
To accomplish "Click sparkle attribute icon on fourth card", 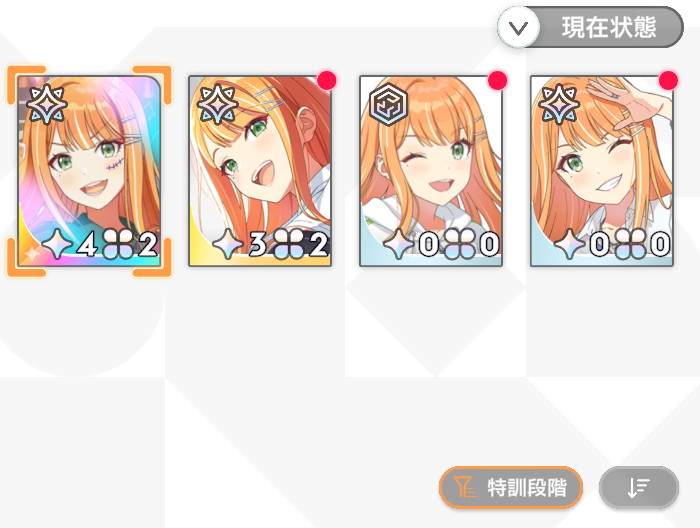I will pos(559,104).
